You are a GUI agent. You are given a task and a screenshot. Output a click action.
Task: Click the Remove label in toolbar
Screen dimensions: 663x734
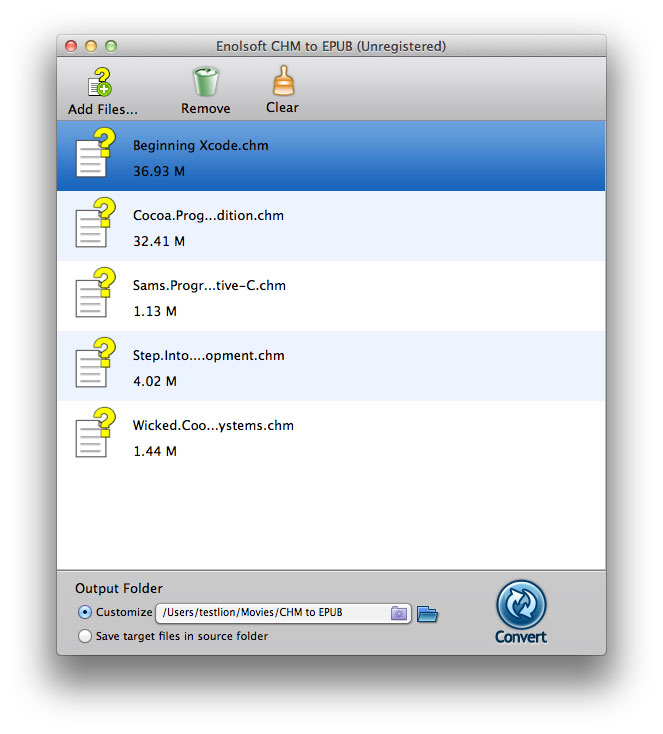(x=206, y=109)
